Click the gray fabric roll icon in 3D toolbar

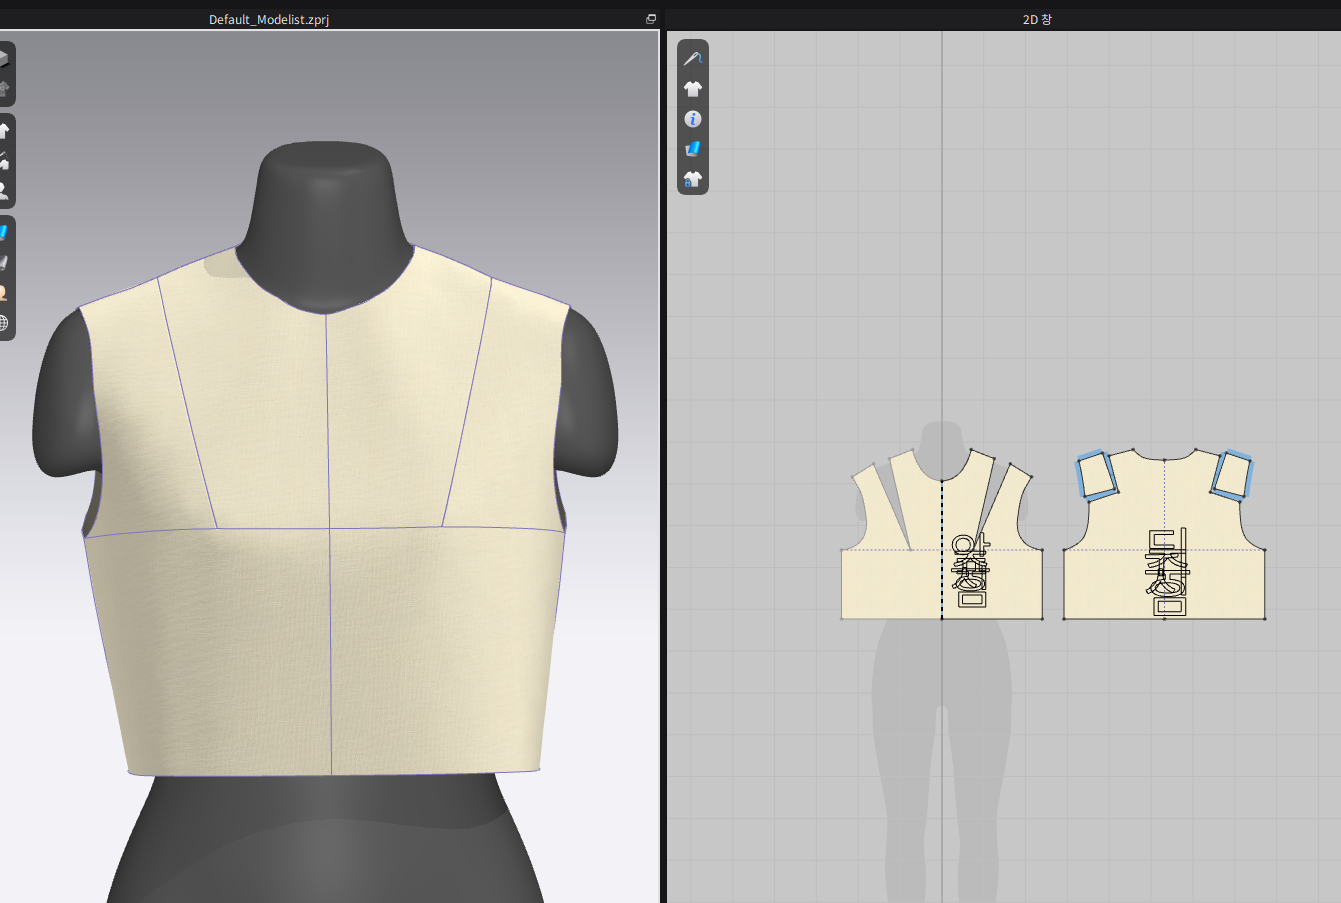coord(4,263)
